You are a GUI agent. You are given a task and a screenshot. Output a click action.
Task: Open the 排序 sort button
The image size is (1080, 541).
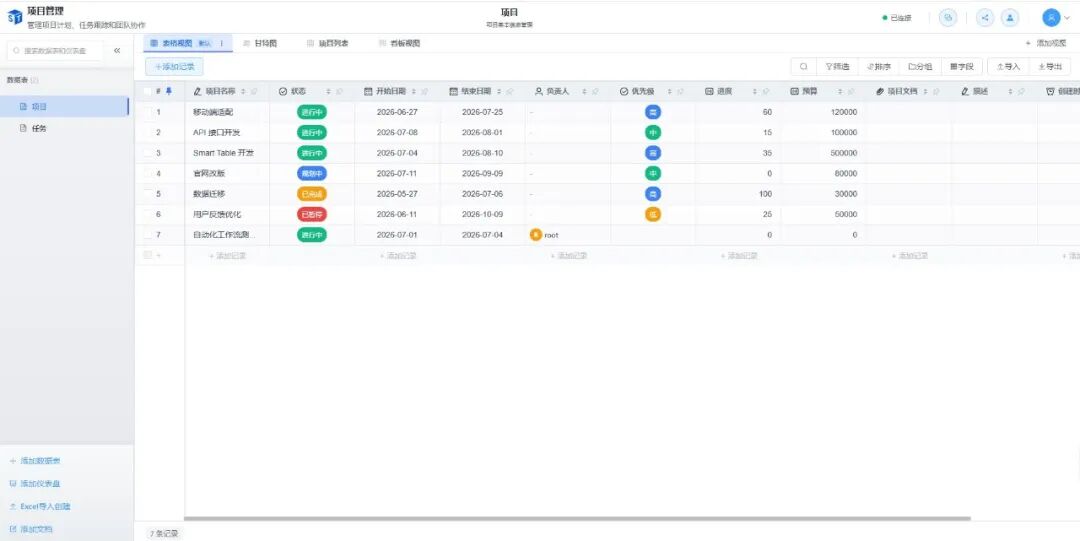(878, 67)
